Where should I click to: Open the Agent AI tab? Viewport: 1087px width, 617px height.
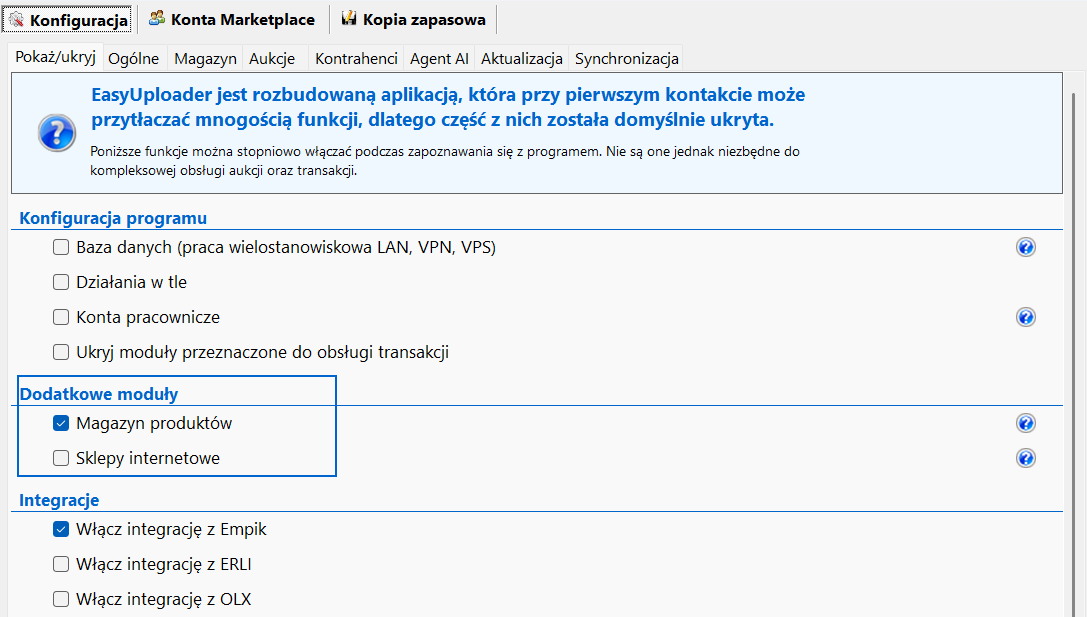[x=440, y=58]
